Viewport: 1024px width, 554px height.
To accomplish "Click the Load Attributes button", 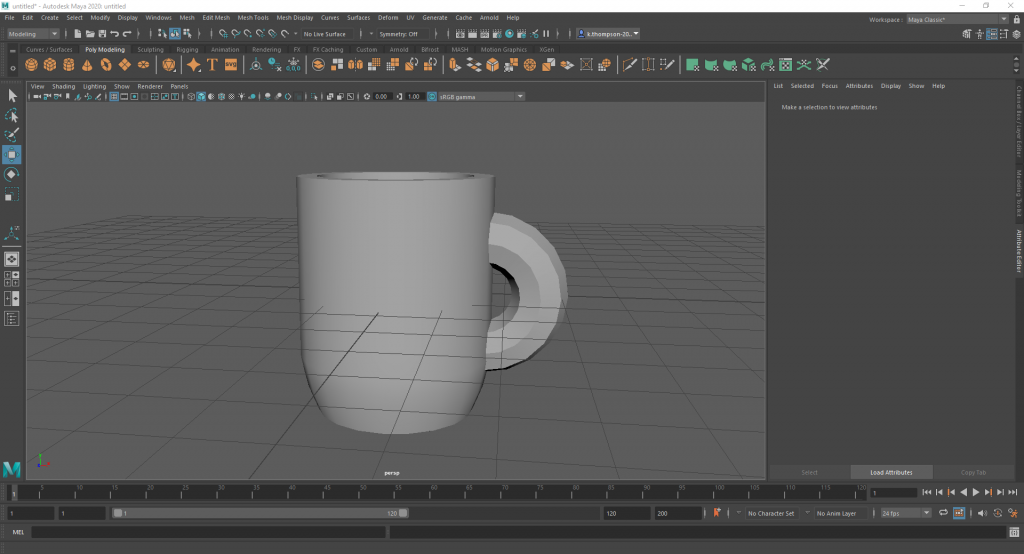I will (x=890, y=472).
